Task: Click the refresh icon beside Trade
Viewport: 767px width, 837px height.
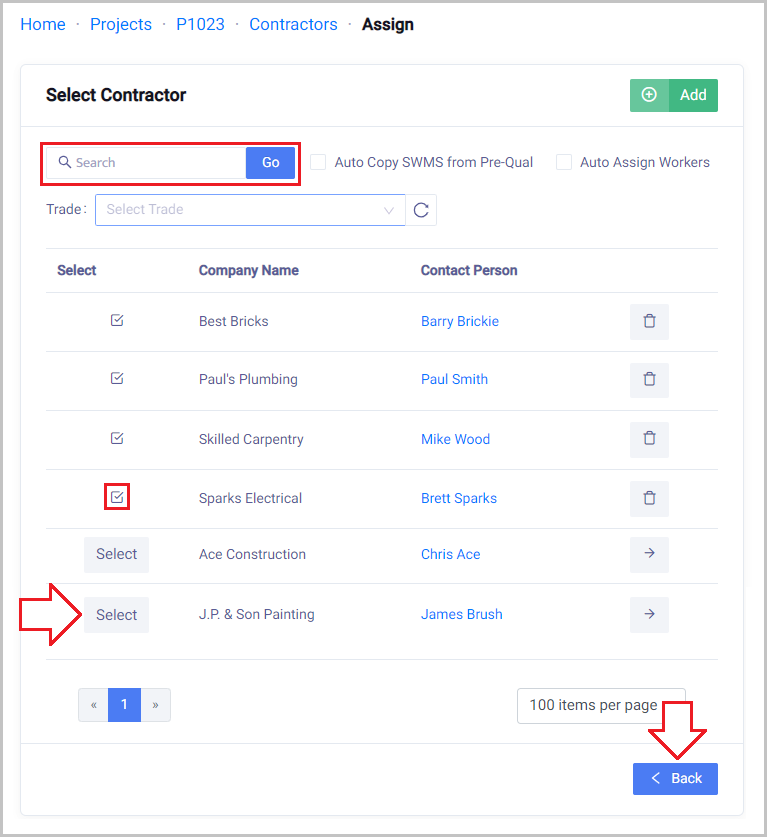Action: pos(421,210)
